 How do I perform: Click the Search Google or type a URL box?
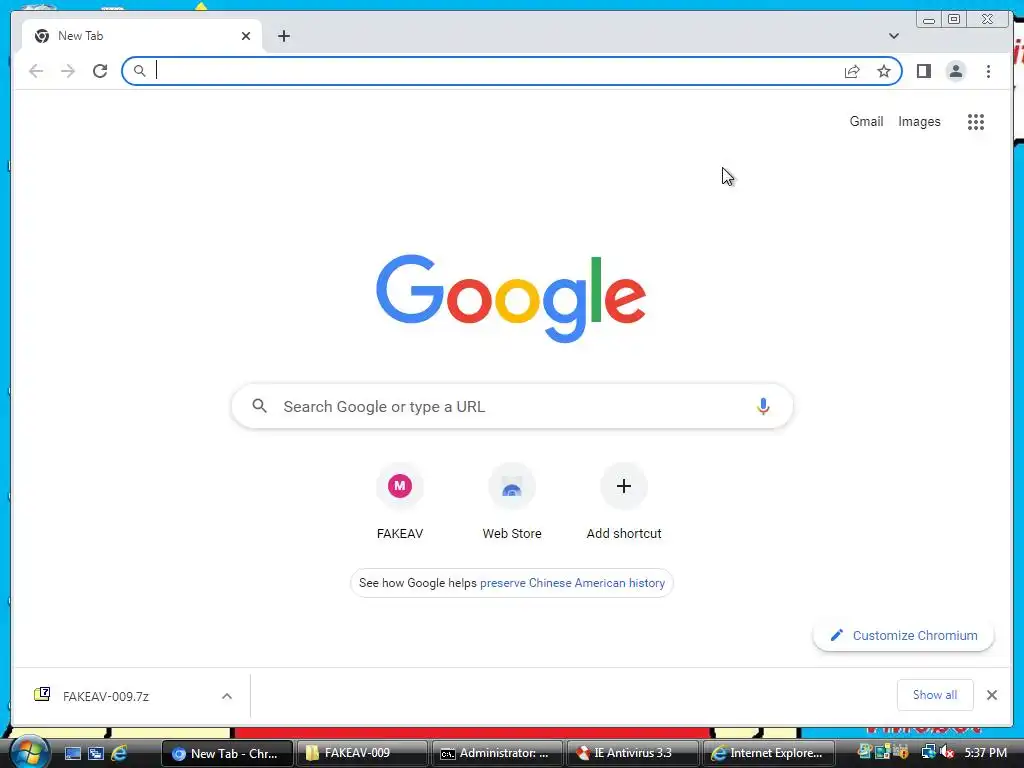pyautogui.click(x=512, y=406)
